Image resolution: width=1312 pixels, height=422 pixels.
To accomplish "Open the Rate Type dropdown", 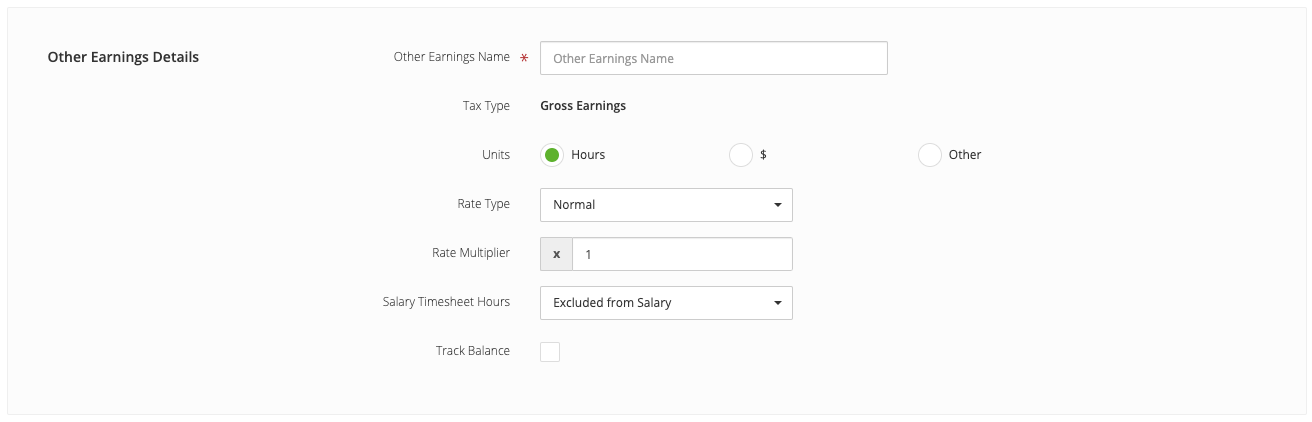I will click(x=666, y=205).
